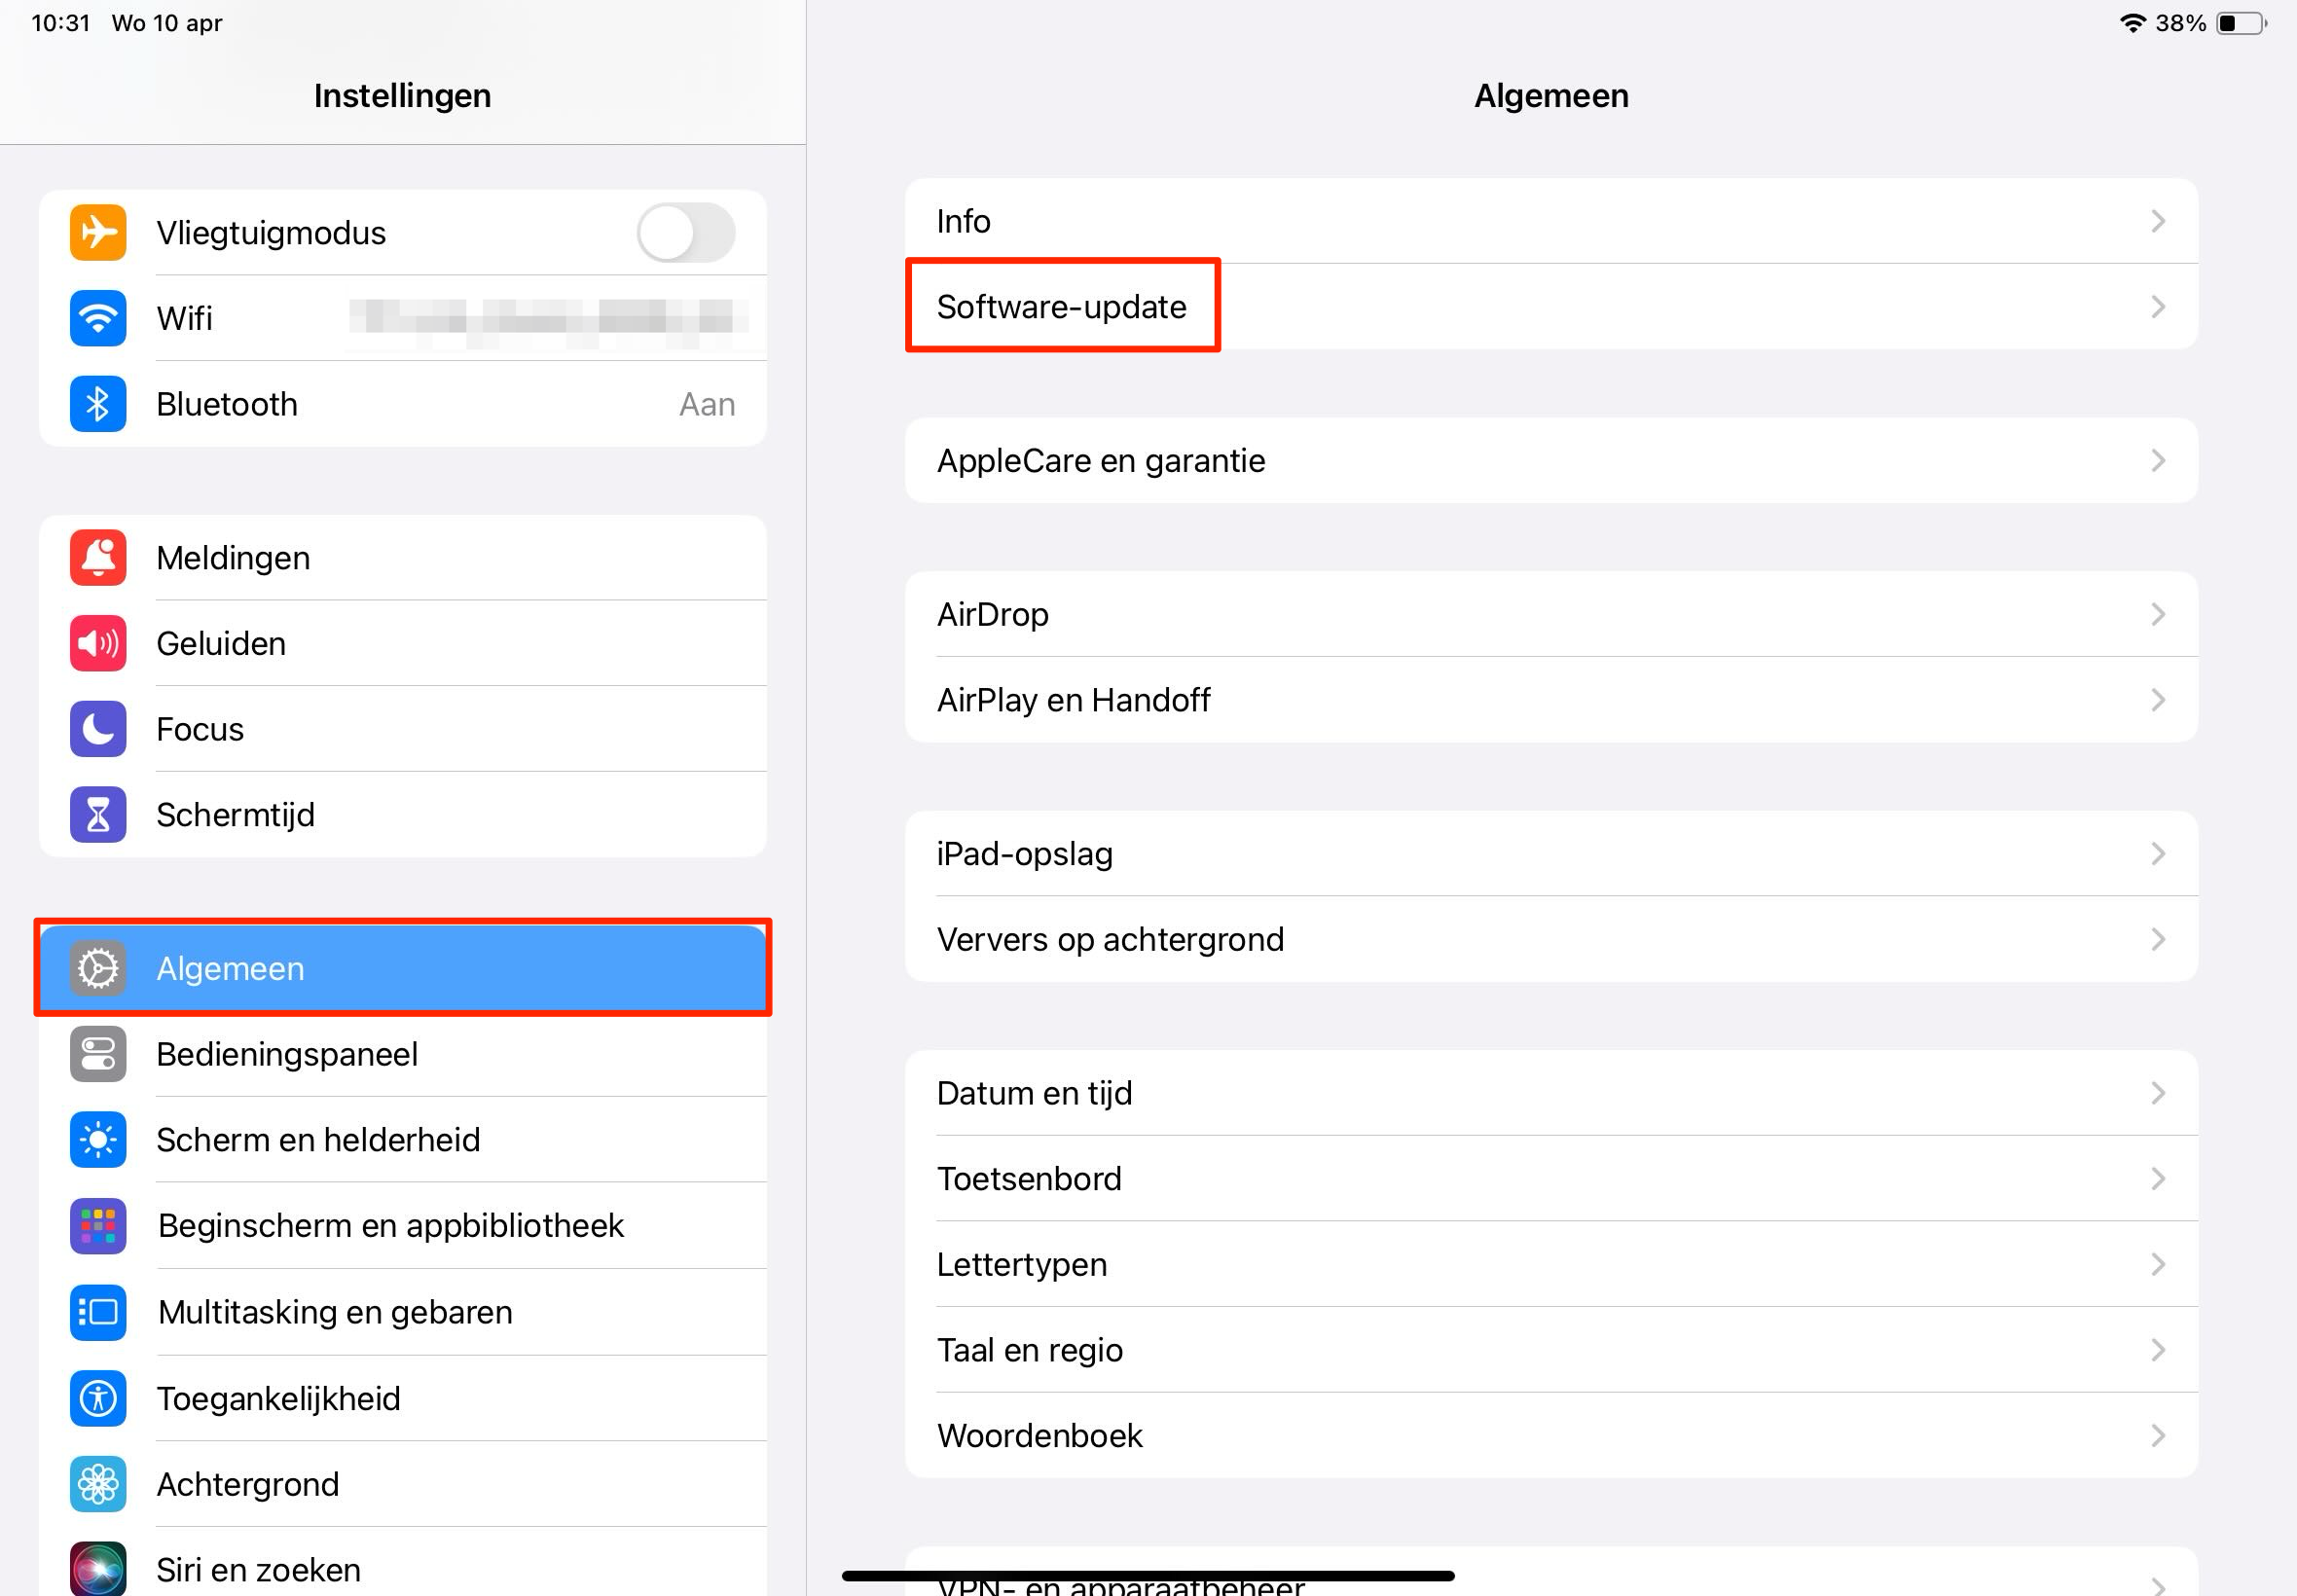
Task: Open Scherm en helderheid settings
Action: [x=318, y=1140]
